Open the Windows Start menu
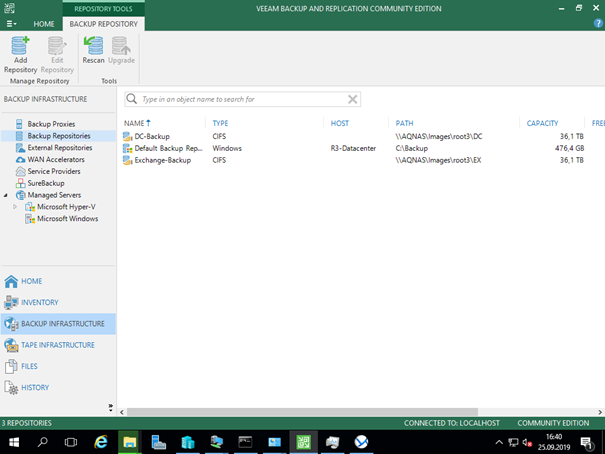 click(14, 441)
